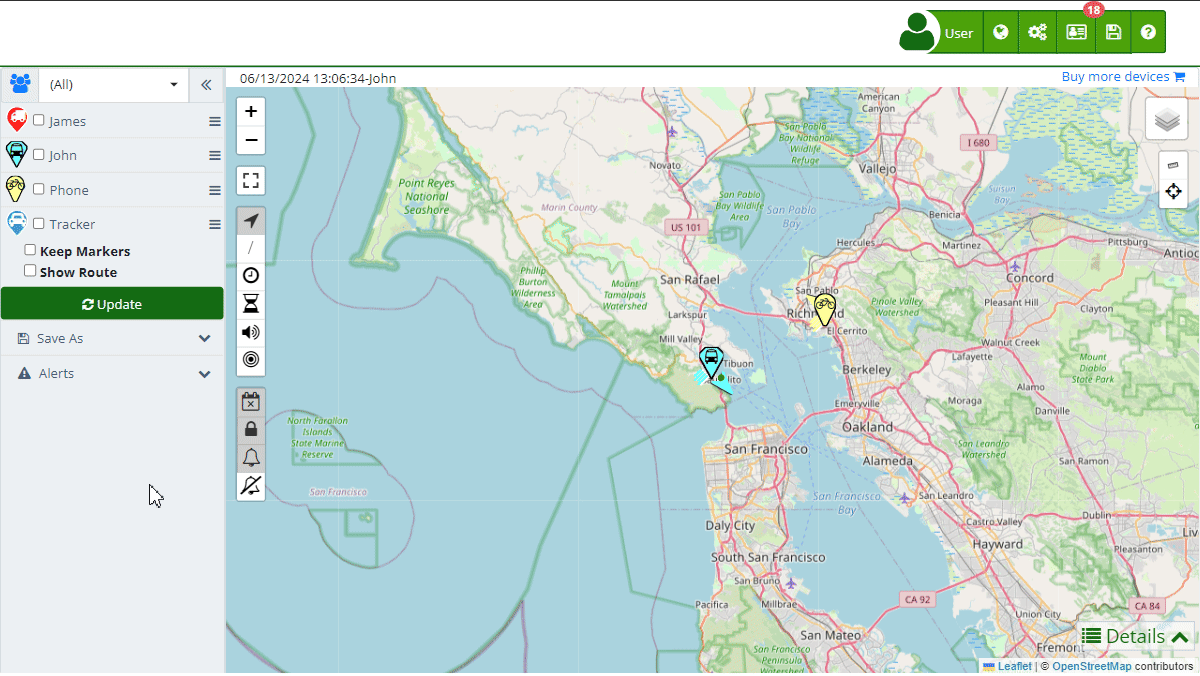The width and height of the screenshot is (1200, 676).
Task: Check the James device checkbox
Action: click(x=39, y=120)
